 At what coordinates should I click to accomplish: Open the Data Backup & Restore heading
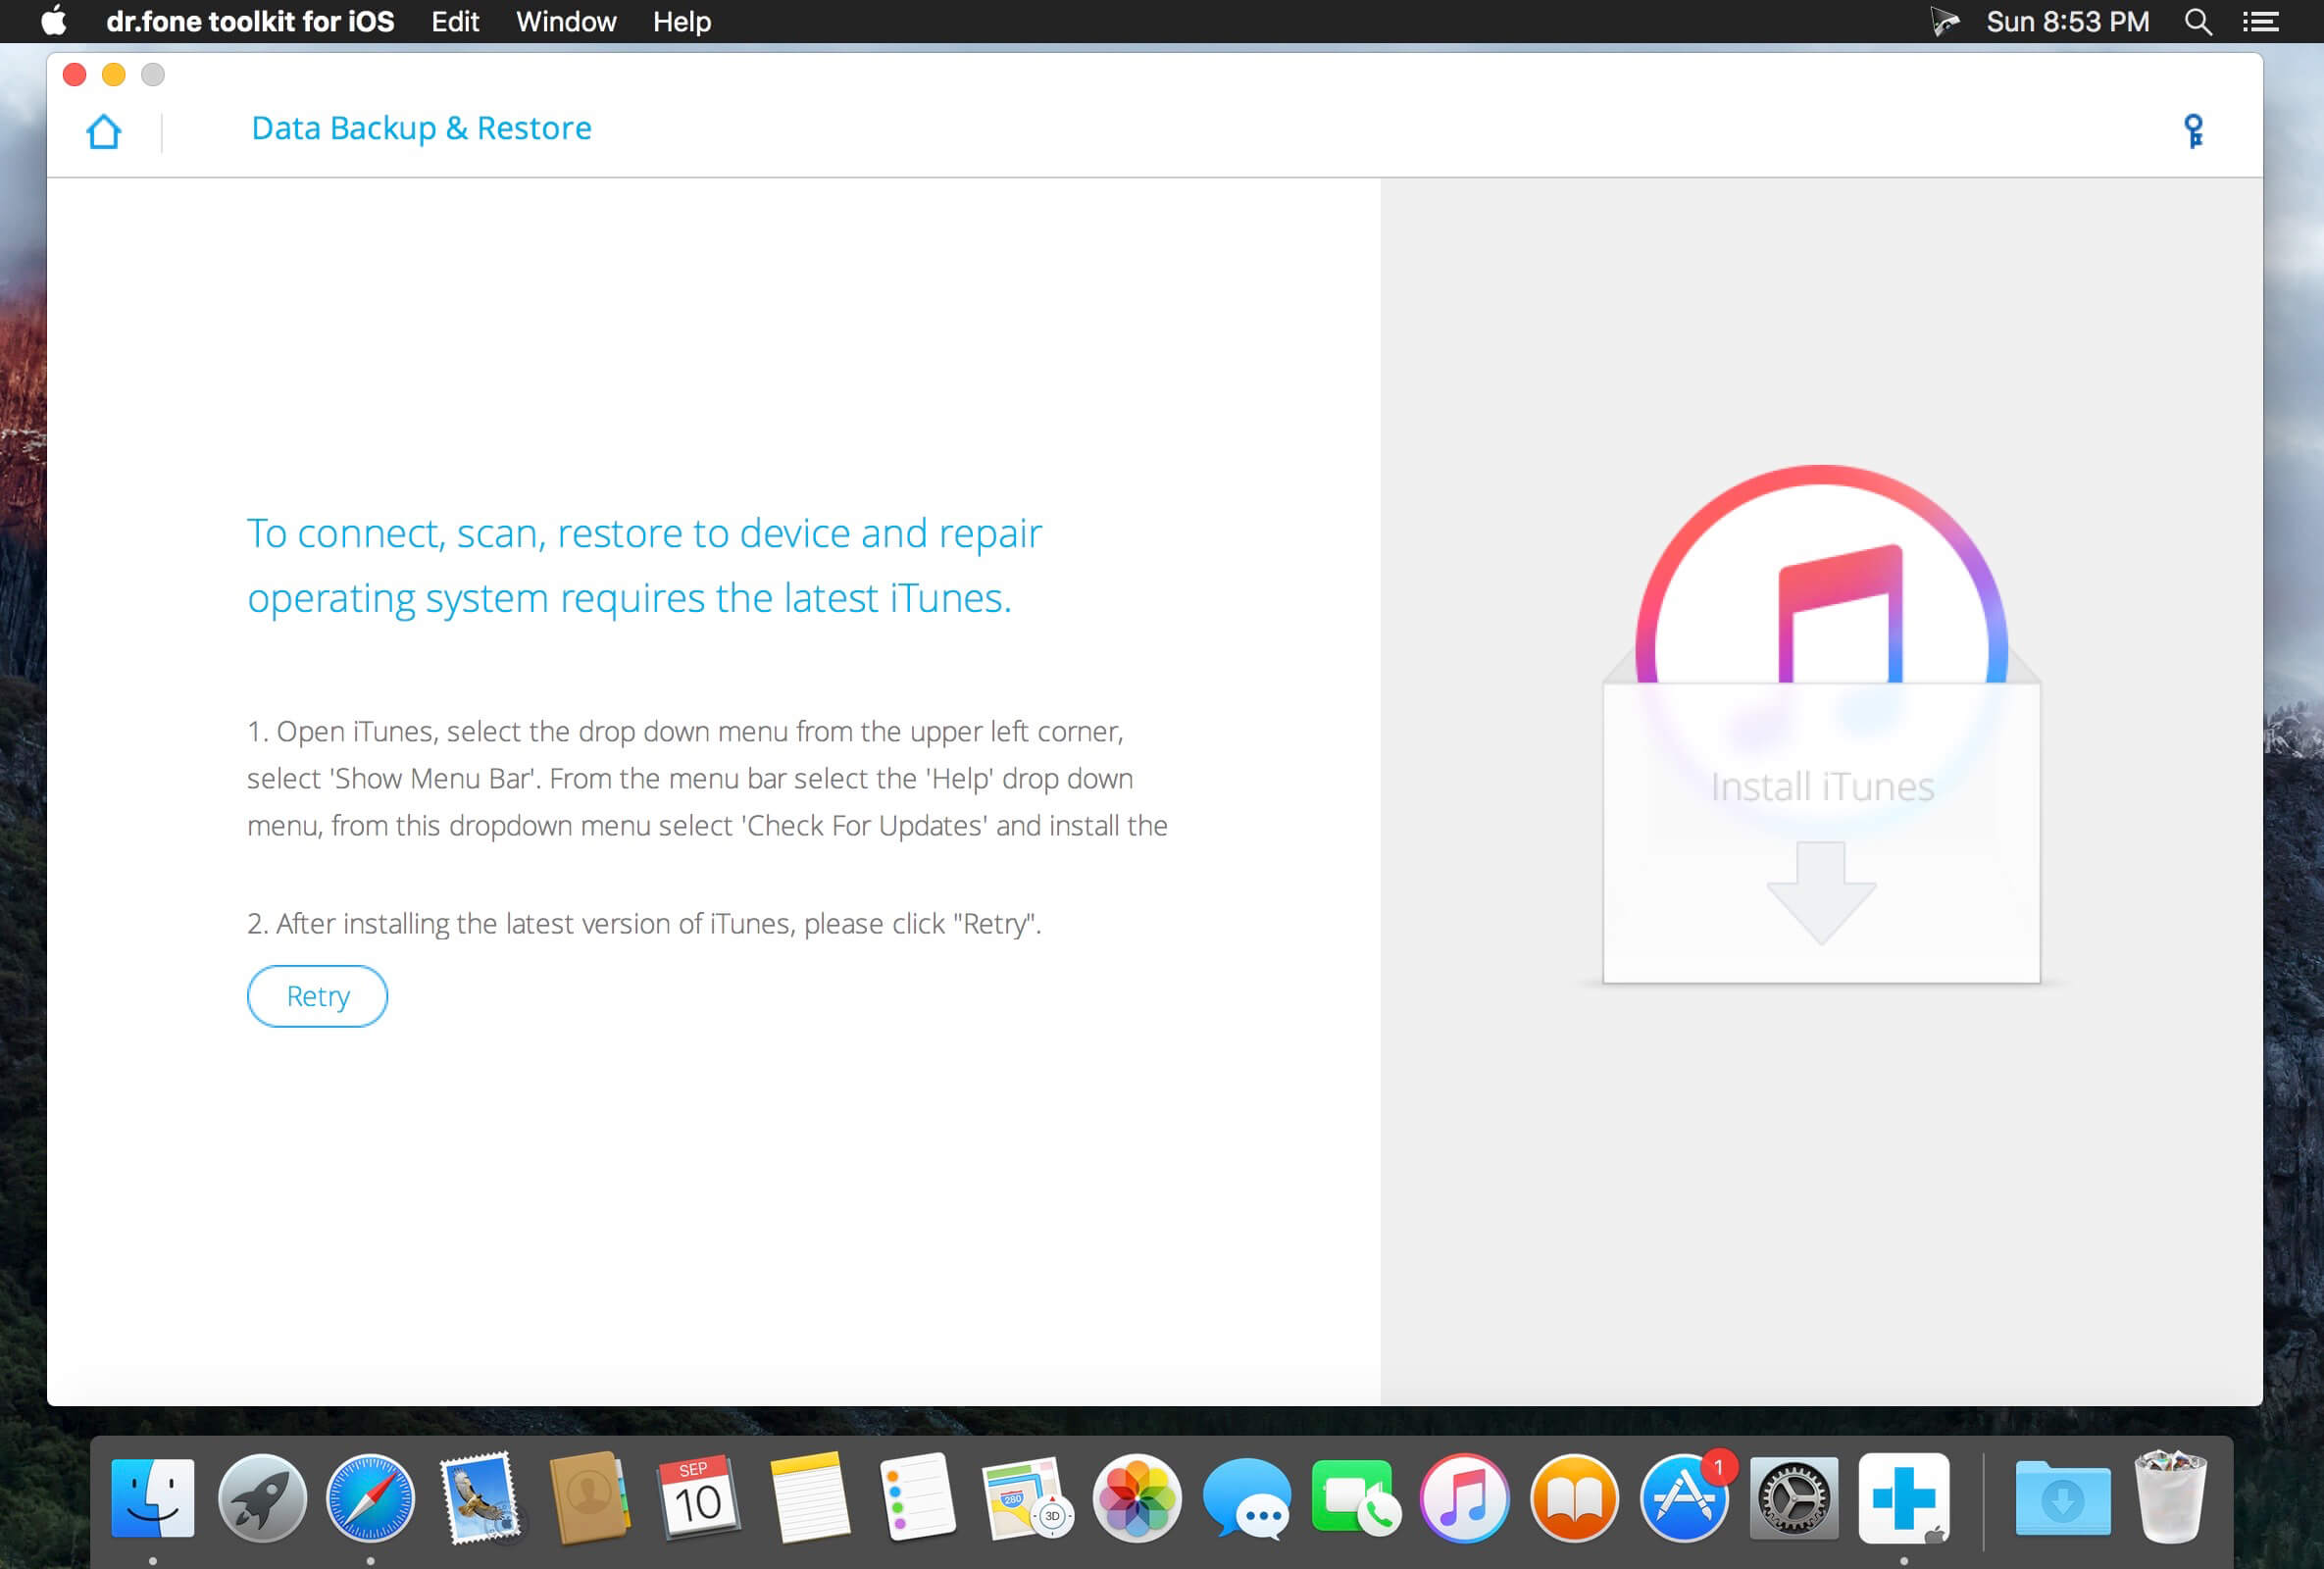tap(421, 128)
